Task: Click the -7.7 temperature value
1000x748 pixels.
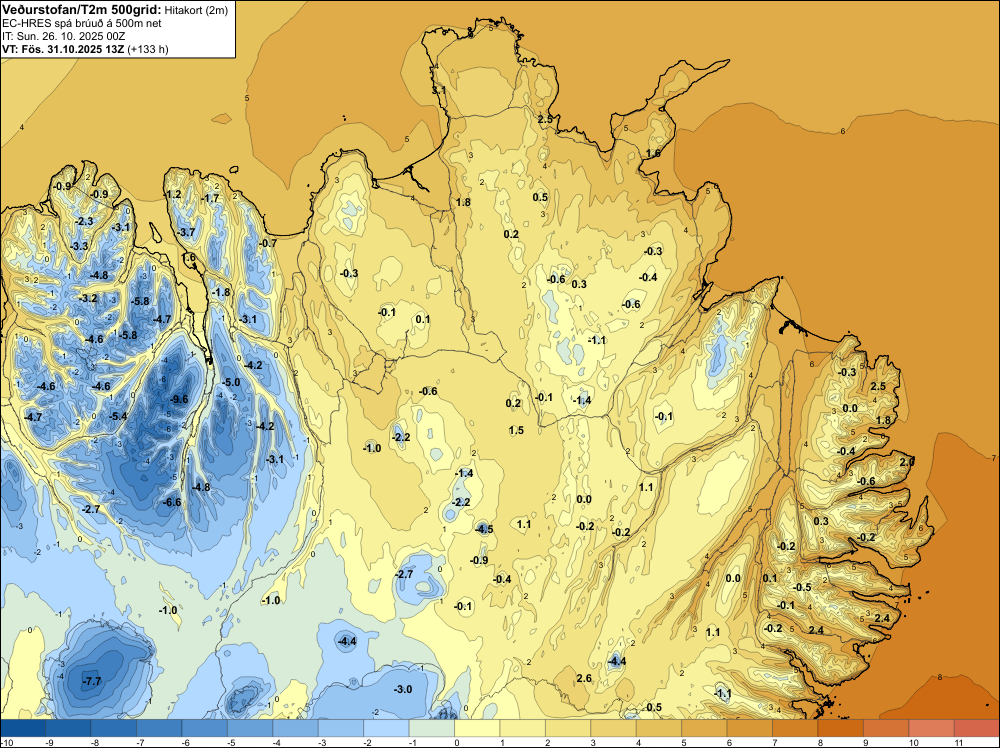Action: pyautogui.click(x=92, y=682)
